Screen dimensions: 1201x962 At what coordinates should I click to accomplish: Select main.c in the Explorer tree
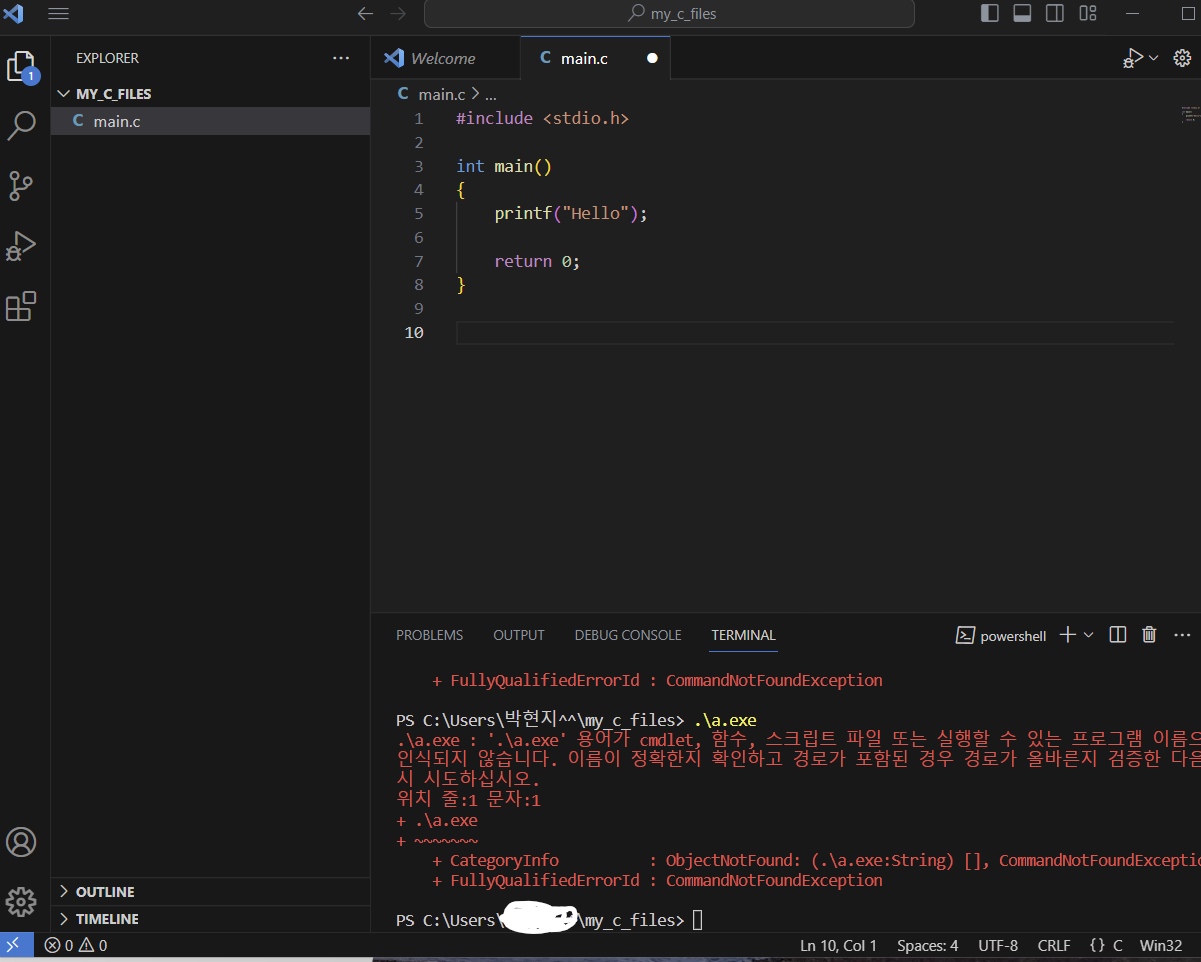117,121
